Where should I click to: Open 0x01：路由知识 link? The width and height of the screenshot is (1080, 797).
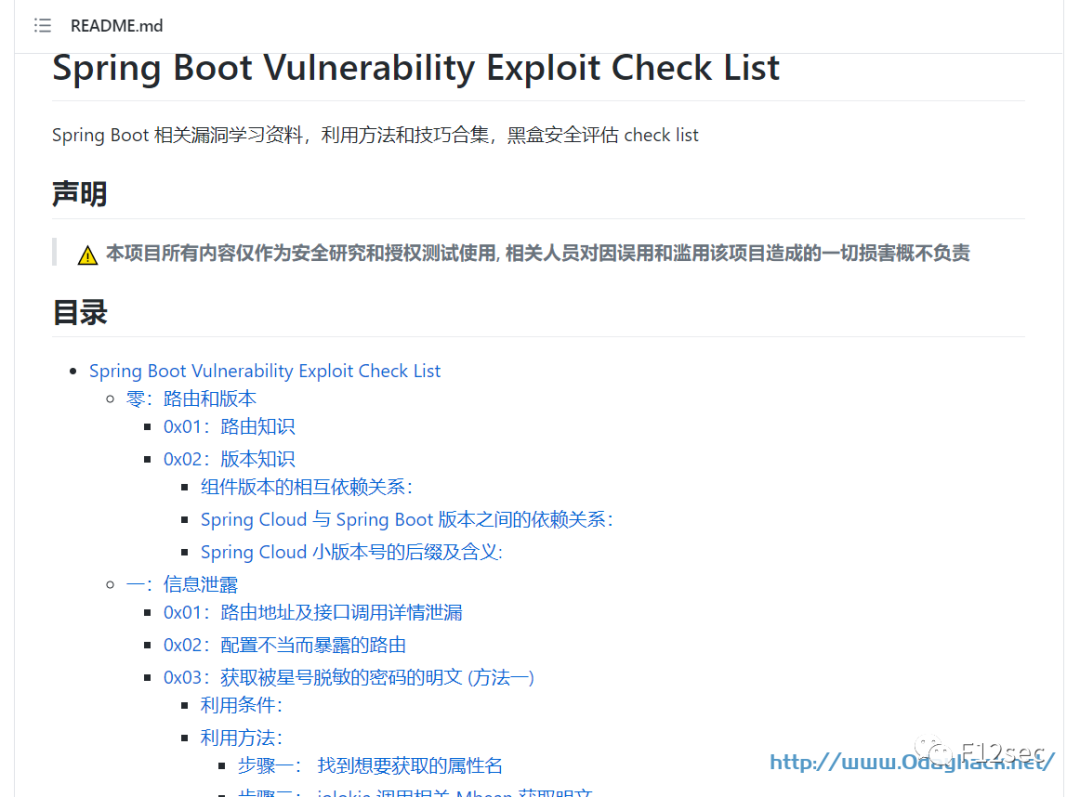(x=229, y=427)
